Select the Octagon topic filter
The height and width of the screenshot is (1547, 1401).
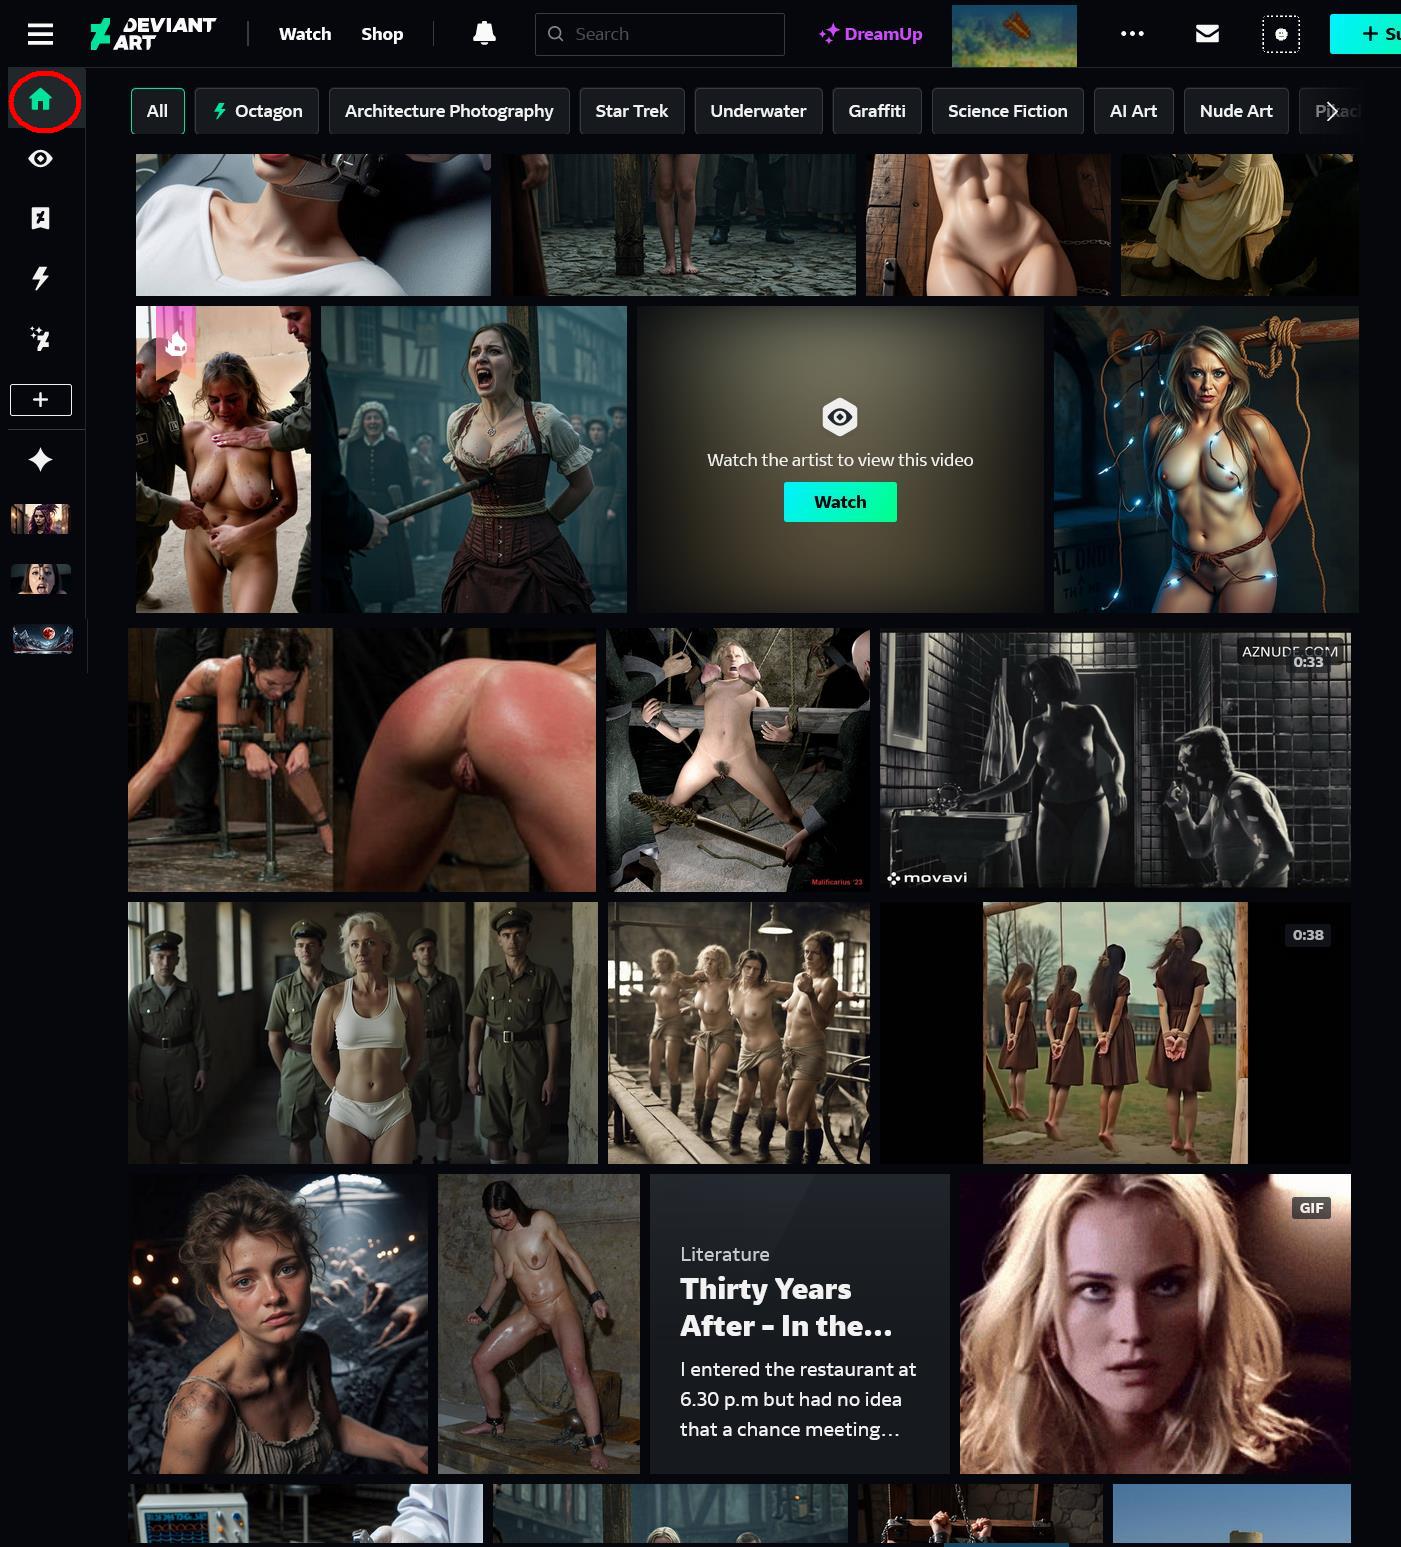pyautogui.click(x=257, y=111)
